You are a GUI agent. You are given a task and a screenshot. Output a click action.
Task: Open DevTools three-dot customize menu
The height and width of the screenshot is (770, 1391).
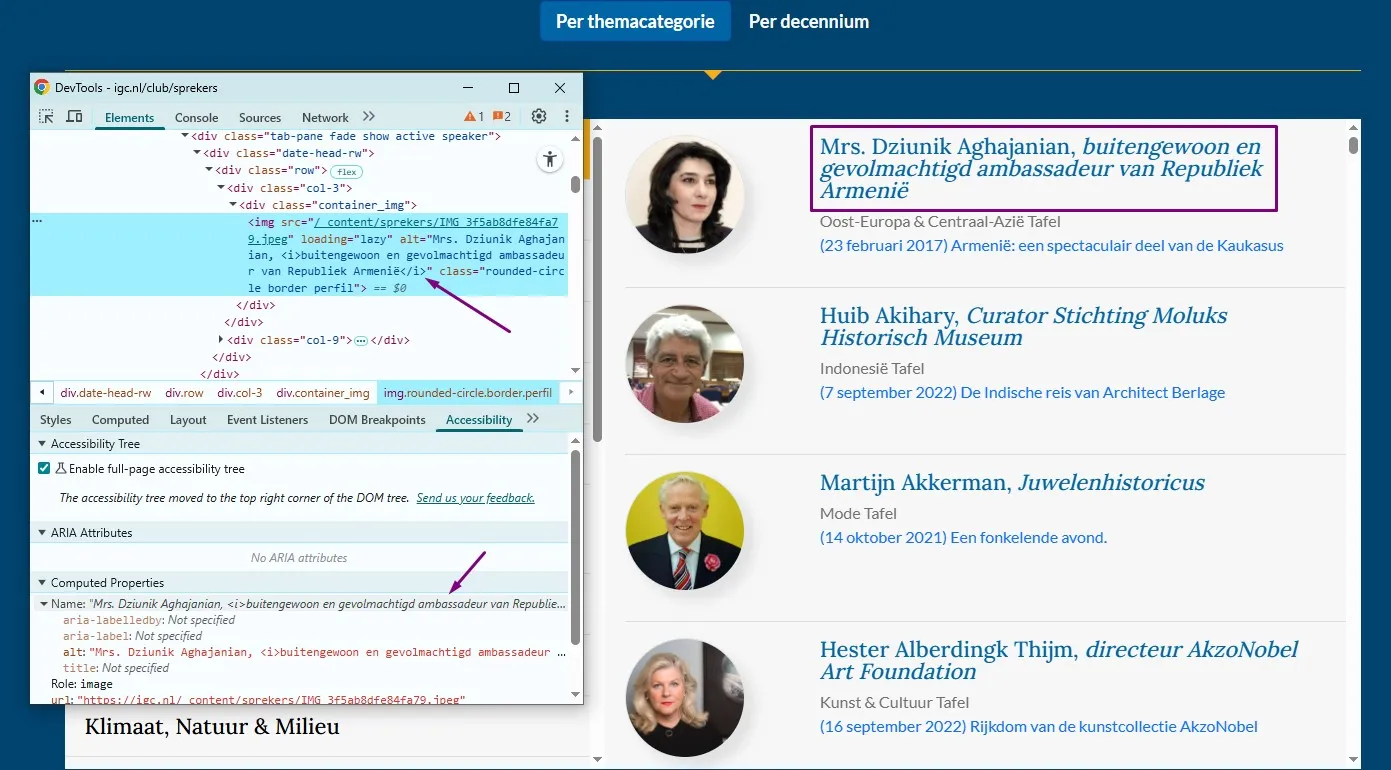[567, 117]
